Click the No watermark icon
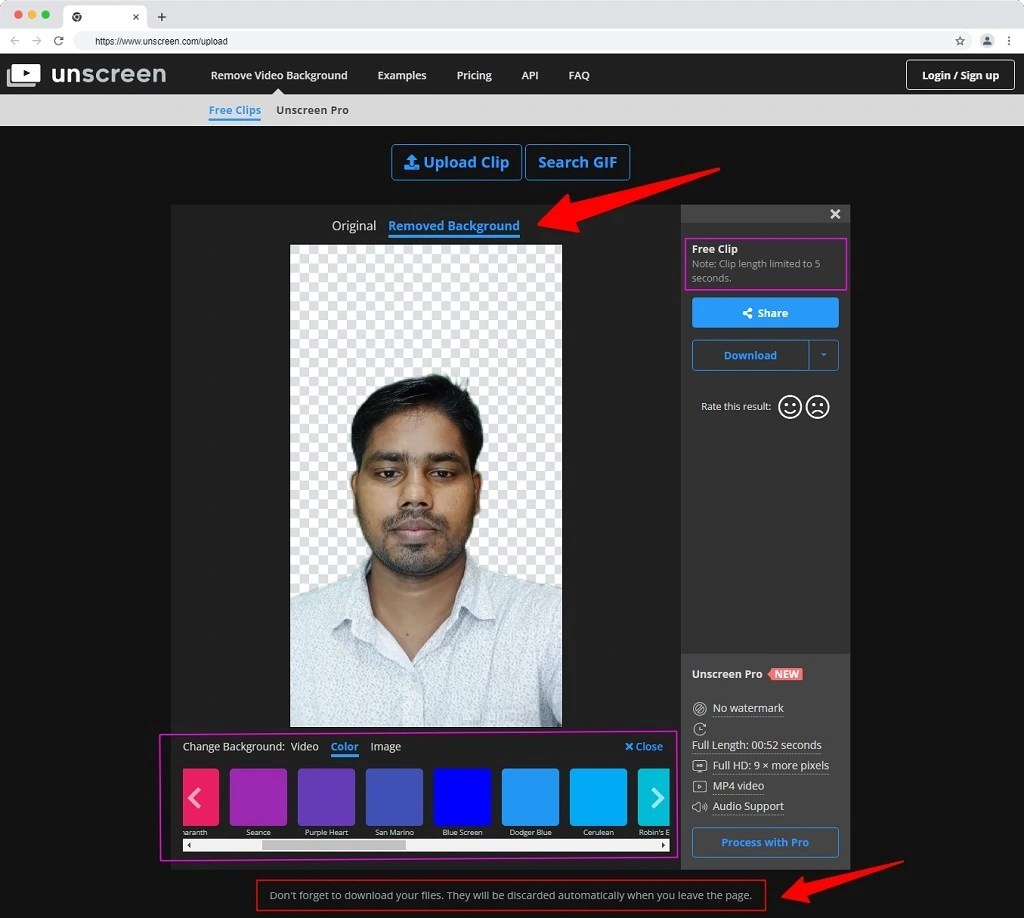 point(700,708)
